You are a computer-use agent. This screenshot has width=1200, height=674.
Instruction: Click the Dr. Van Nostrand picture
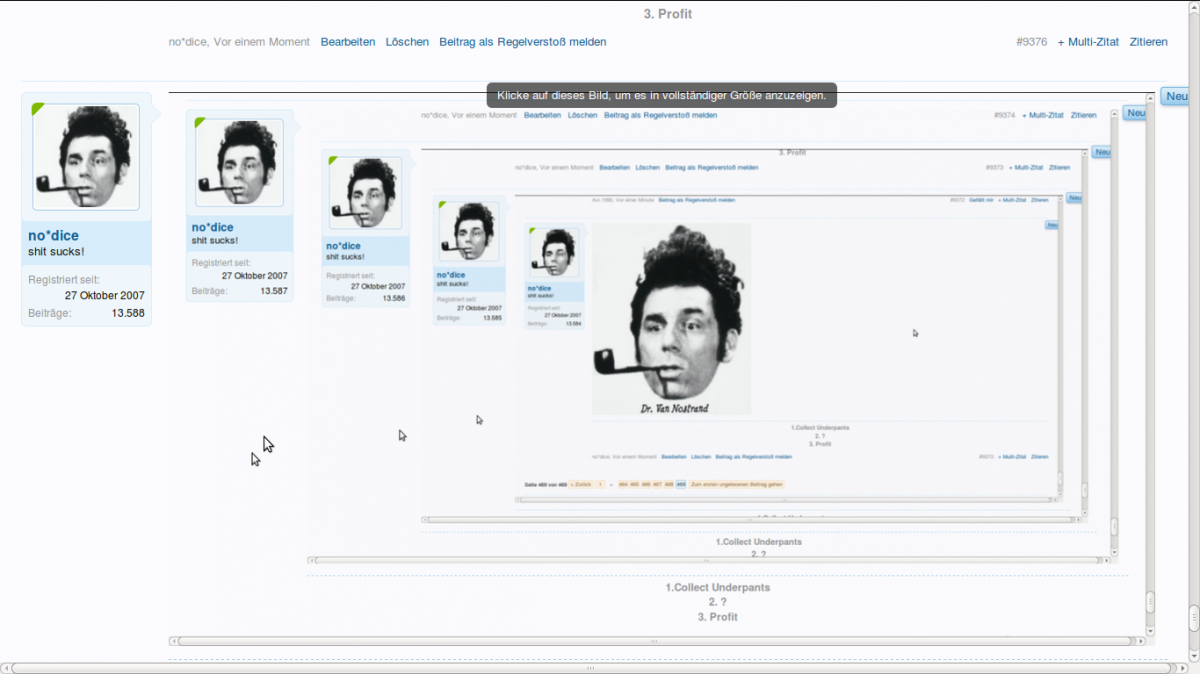pyautogui.click(x=671, y=318)
